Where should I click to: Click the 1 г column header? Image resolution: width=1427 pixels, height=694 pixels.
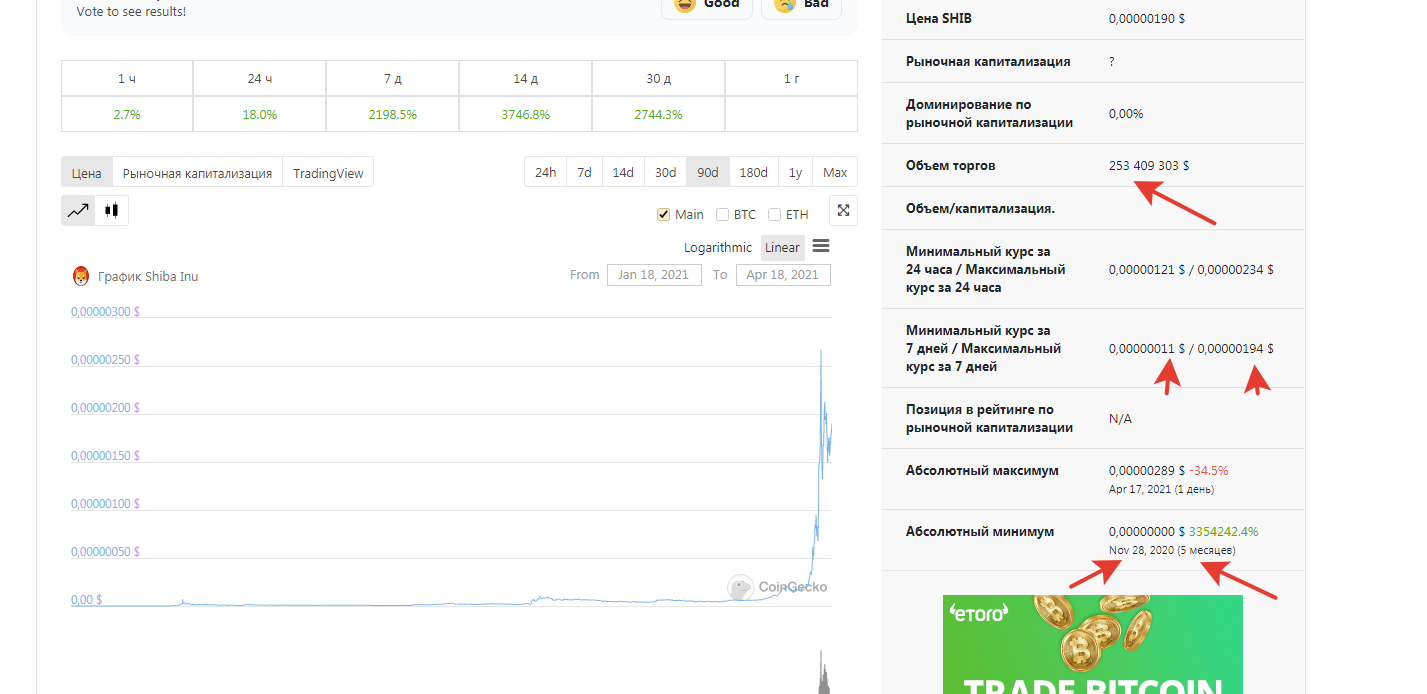(791, 78)
